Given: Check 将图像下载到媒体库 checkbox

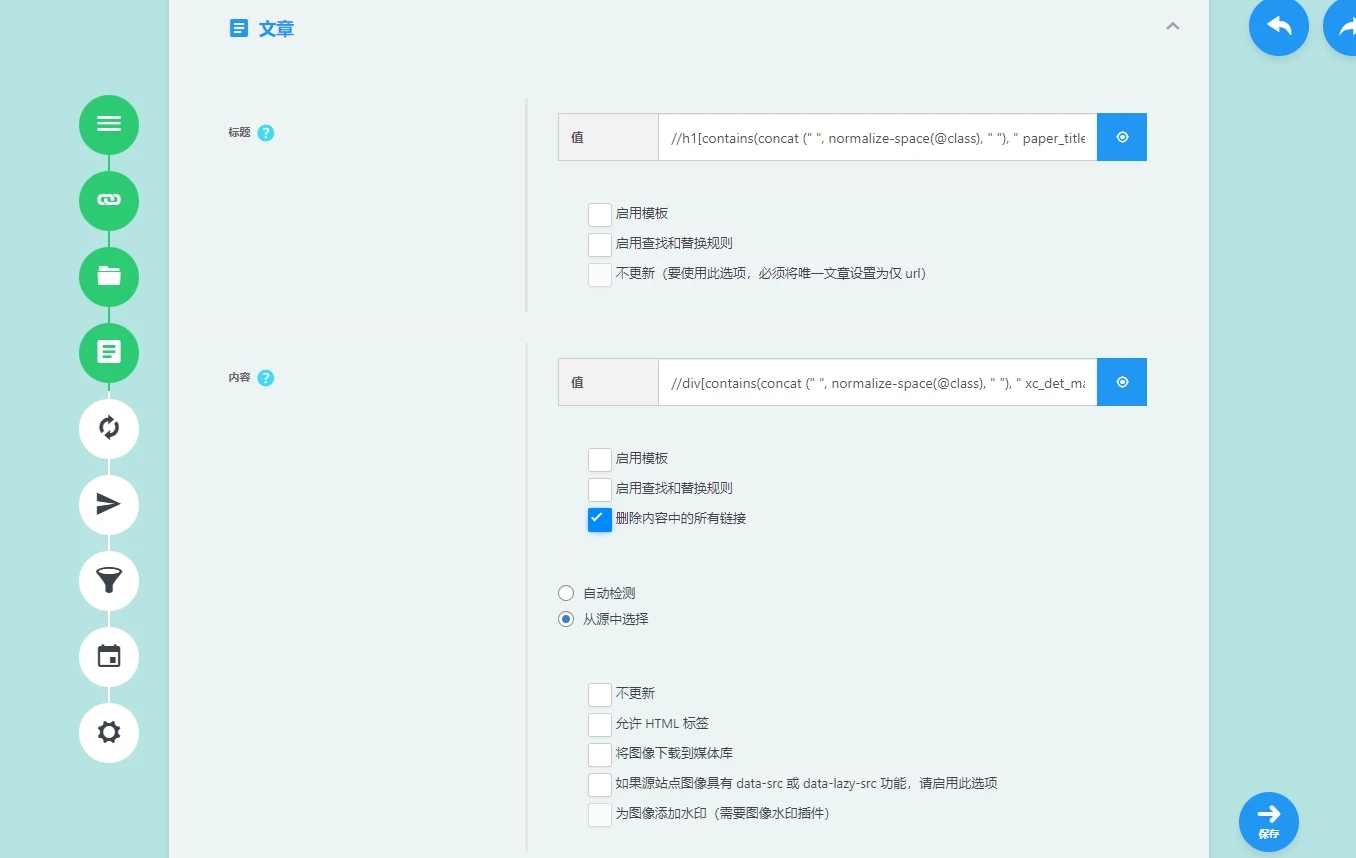Looking at the screenshot, I should (600, 754).
